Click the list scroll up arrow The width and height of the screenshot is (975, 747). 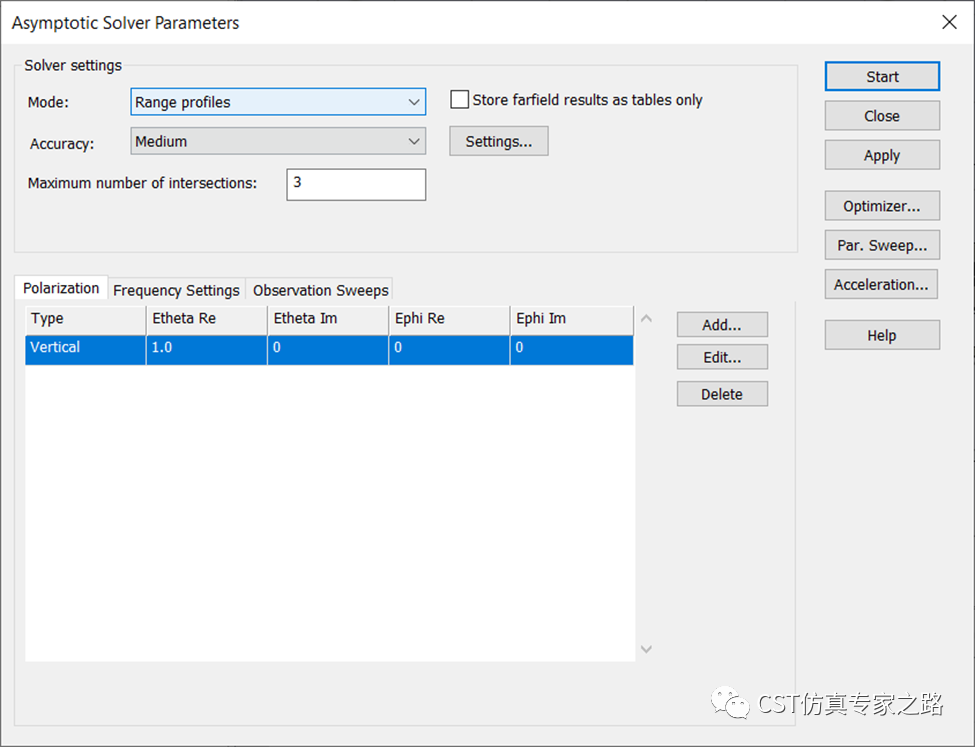tap(647, 318)
